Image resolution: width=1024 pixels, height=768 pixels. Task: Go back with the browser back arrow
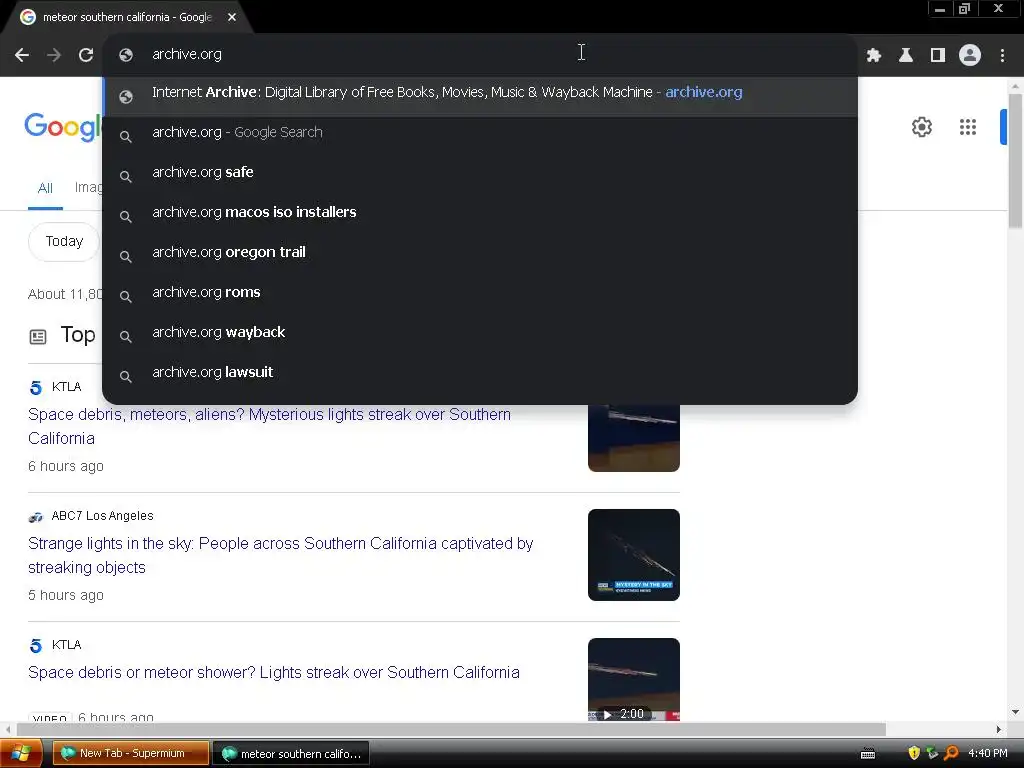pyautogui.click(x=22, y=56)
